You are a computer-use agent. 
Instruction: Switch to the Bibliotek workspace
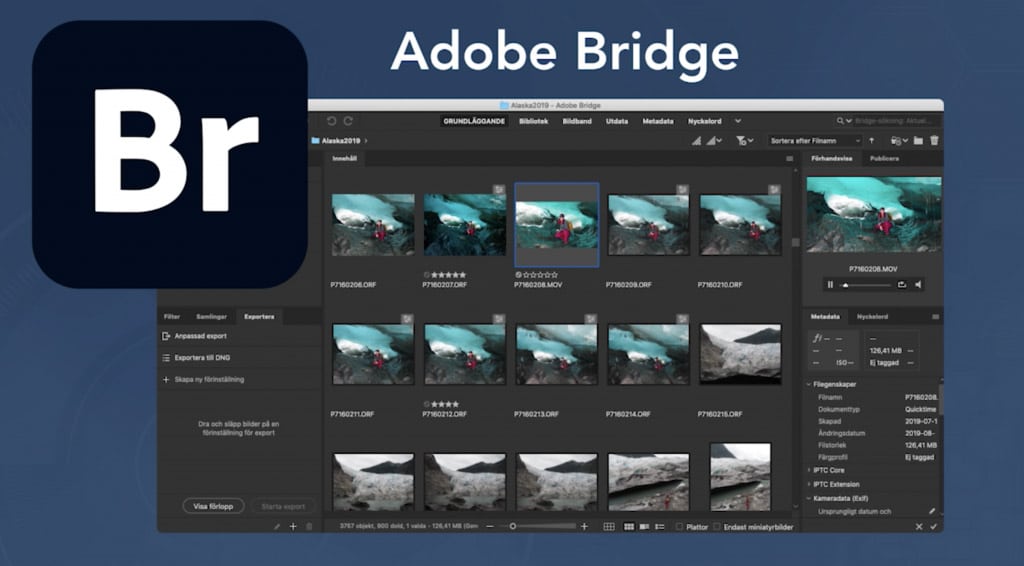click(531, 121)
